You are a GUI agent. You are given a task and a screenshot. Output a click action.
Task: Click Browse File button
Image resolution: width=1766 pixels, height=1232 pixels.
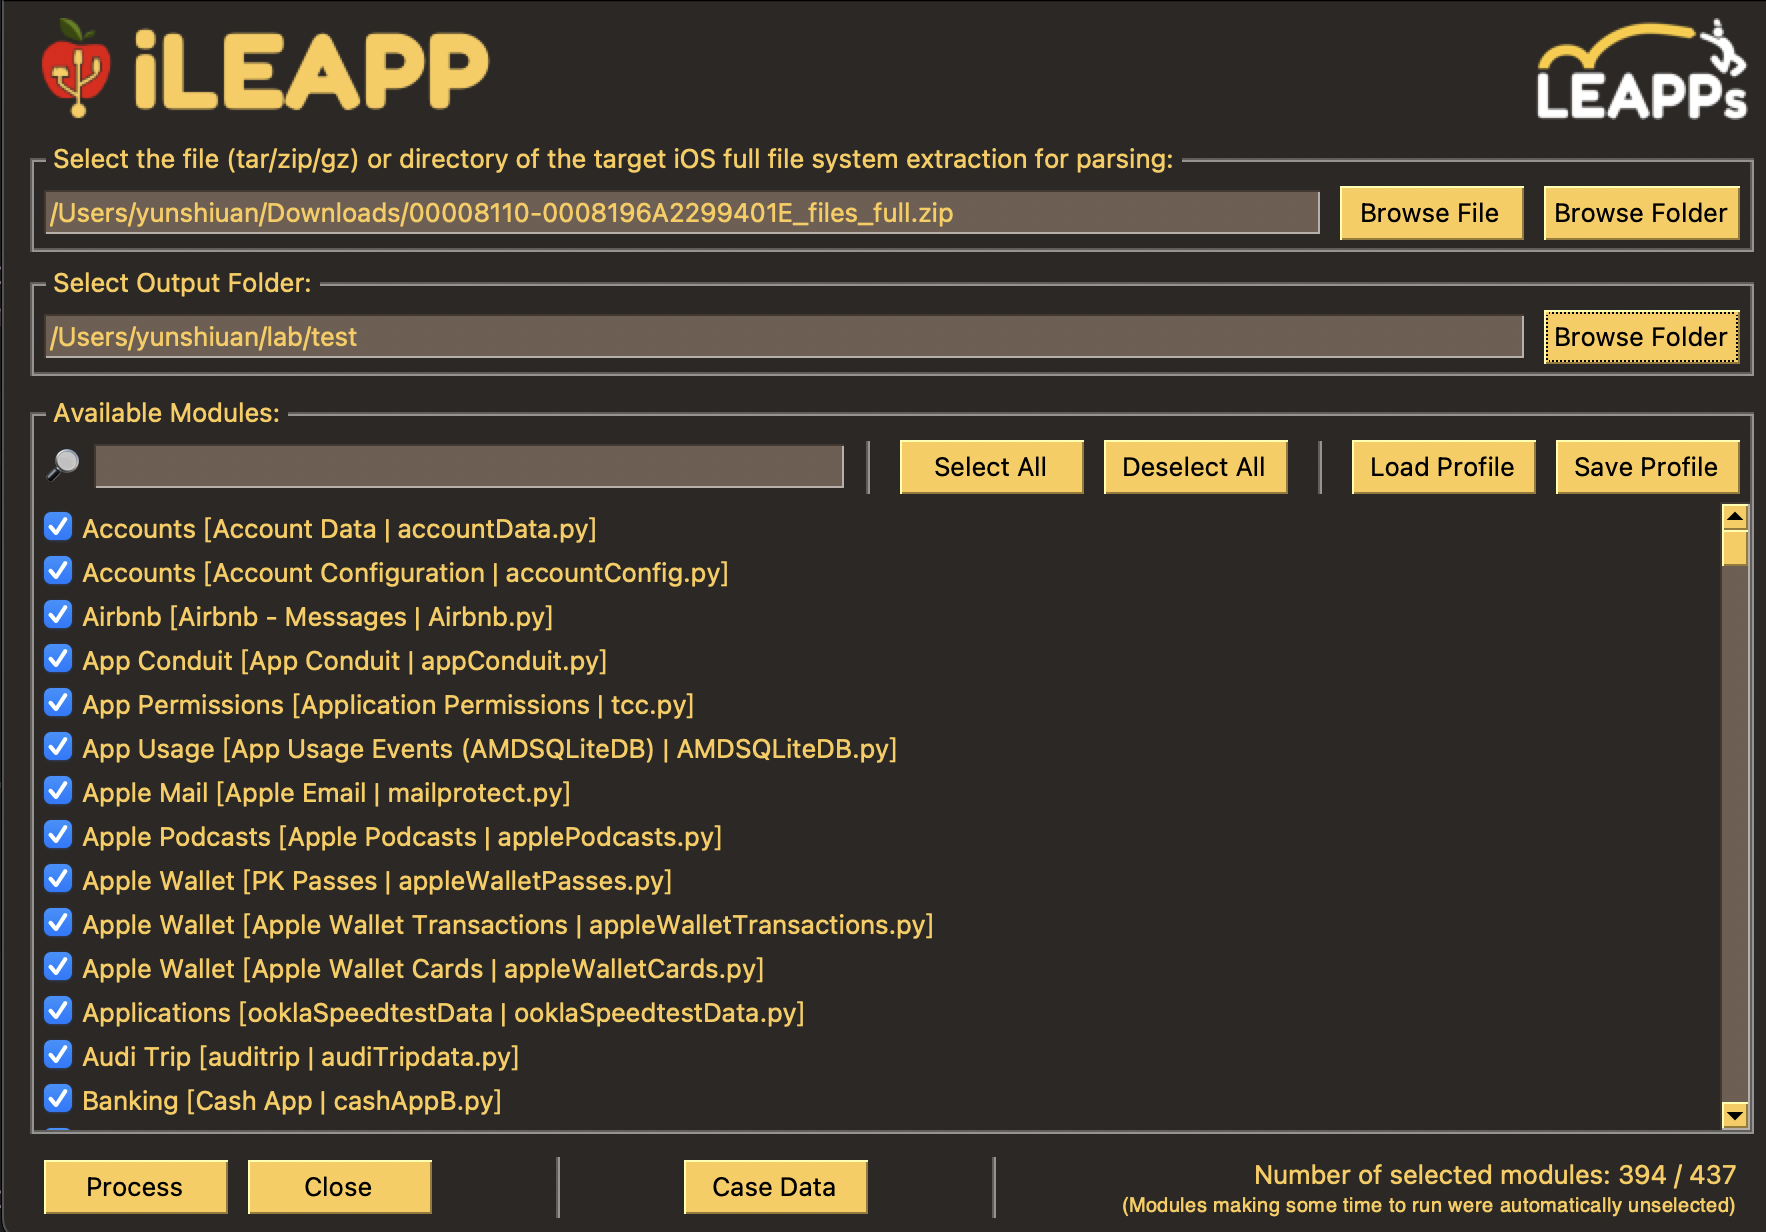(x=1431, y=213)
